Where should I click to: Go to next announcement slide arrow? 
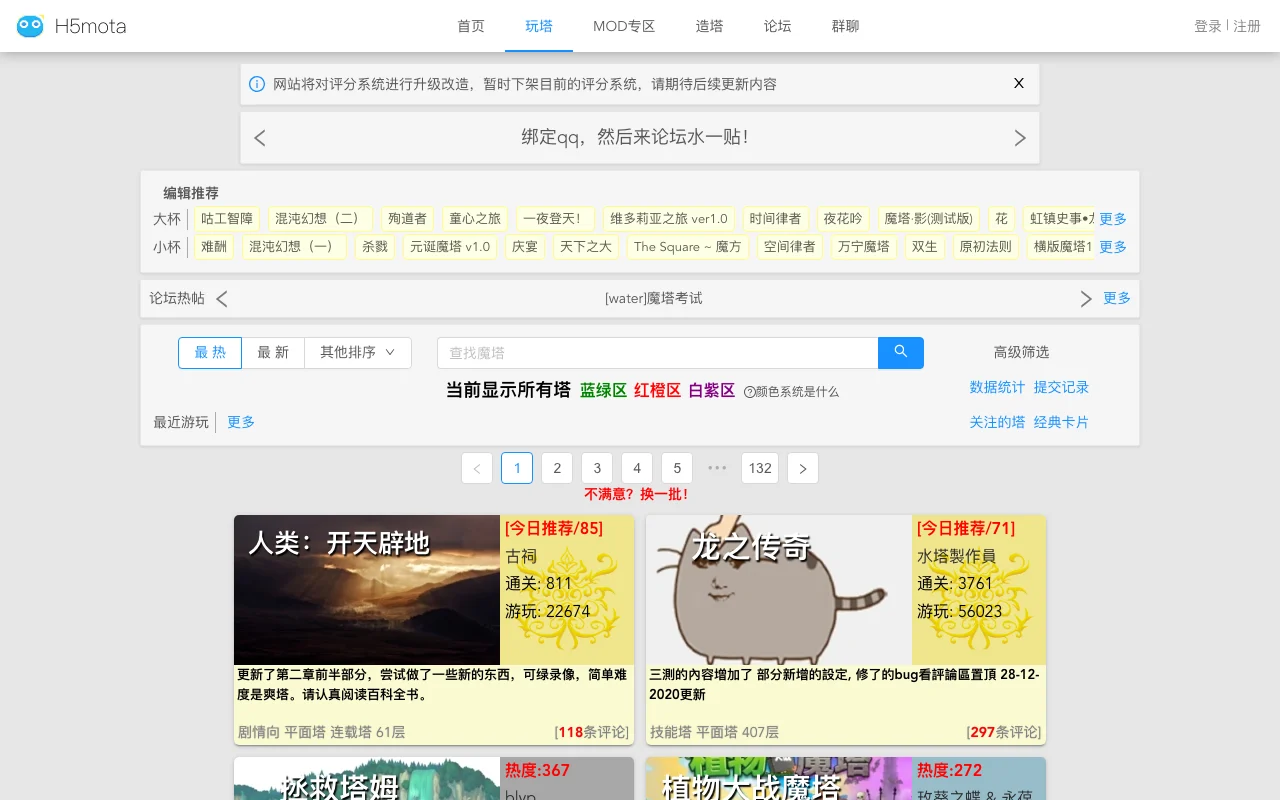(x=1020, y=138)
